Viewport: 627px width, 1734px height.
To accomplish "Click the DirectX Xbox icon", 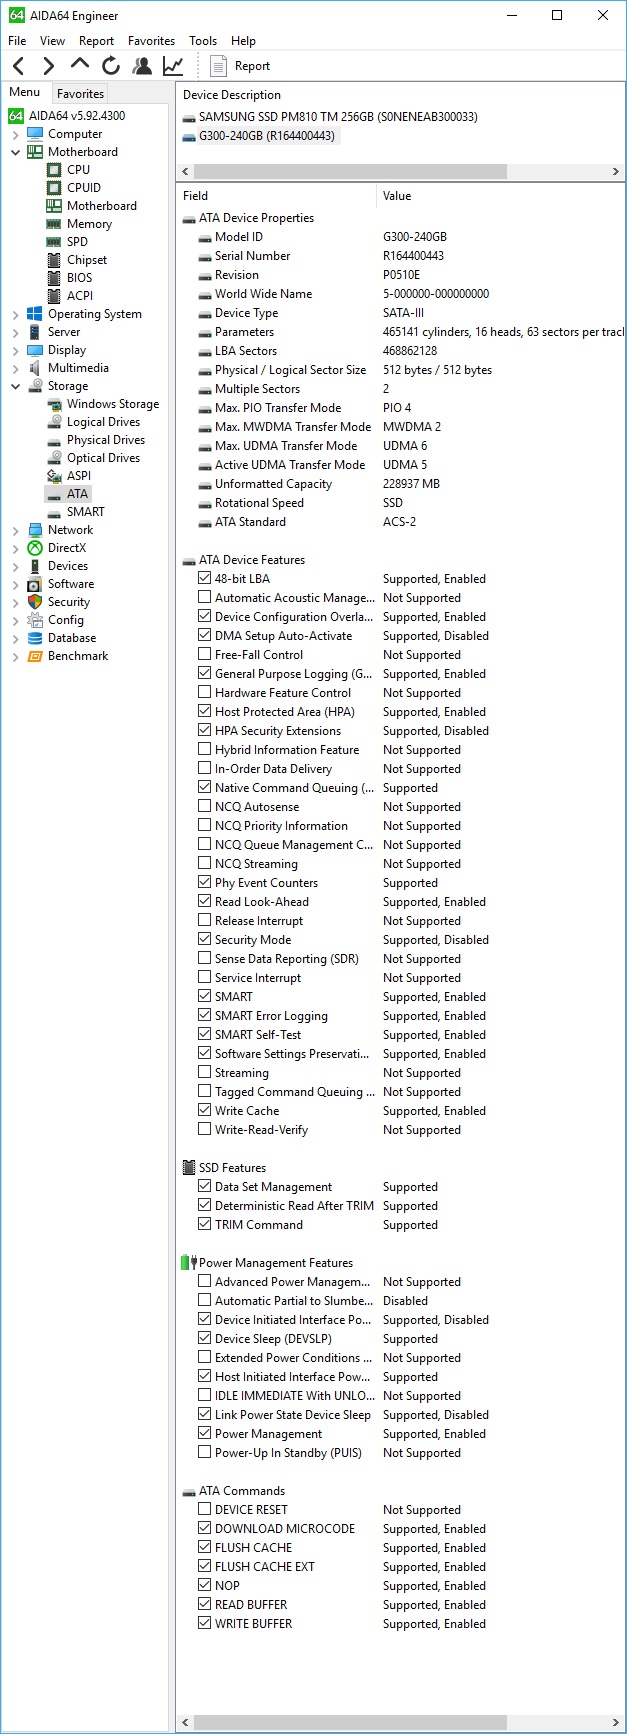I will click(x=35, y=548).
